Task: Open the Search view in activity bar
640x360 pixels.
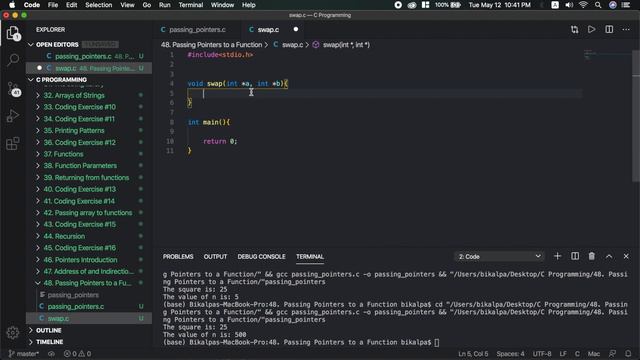Action: click(13, 60)
